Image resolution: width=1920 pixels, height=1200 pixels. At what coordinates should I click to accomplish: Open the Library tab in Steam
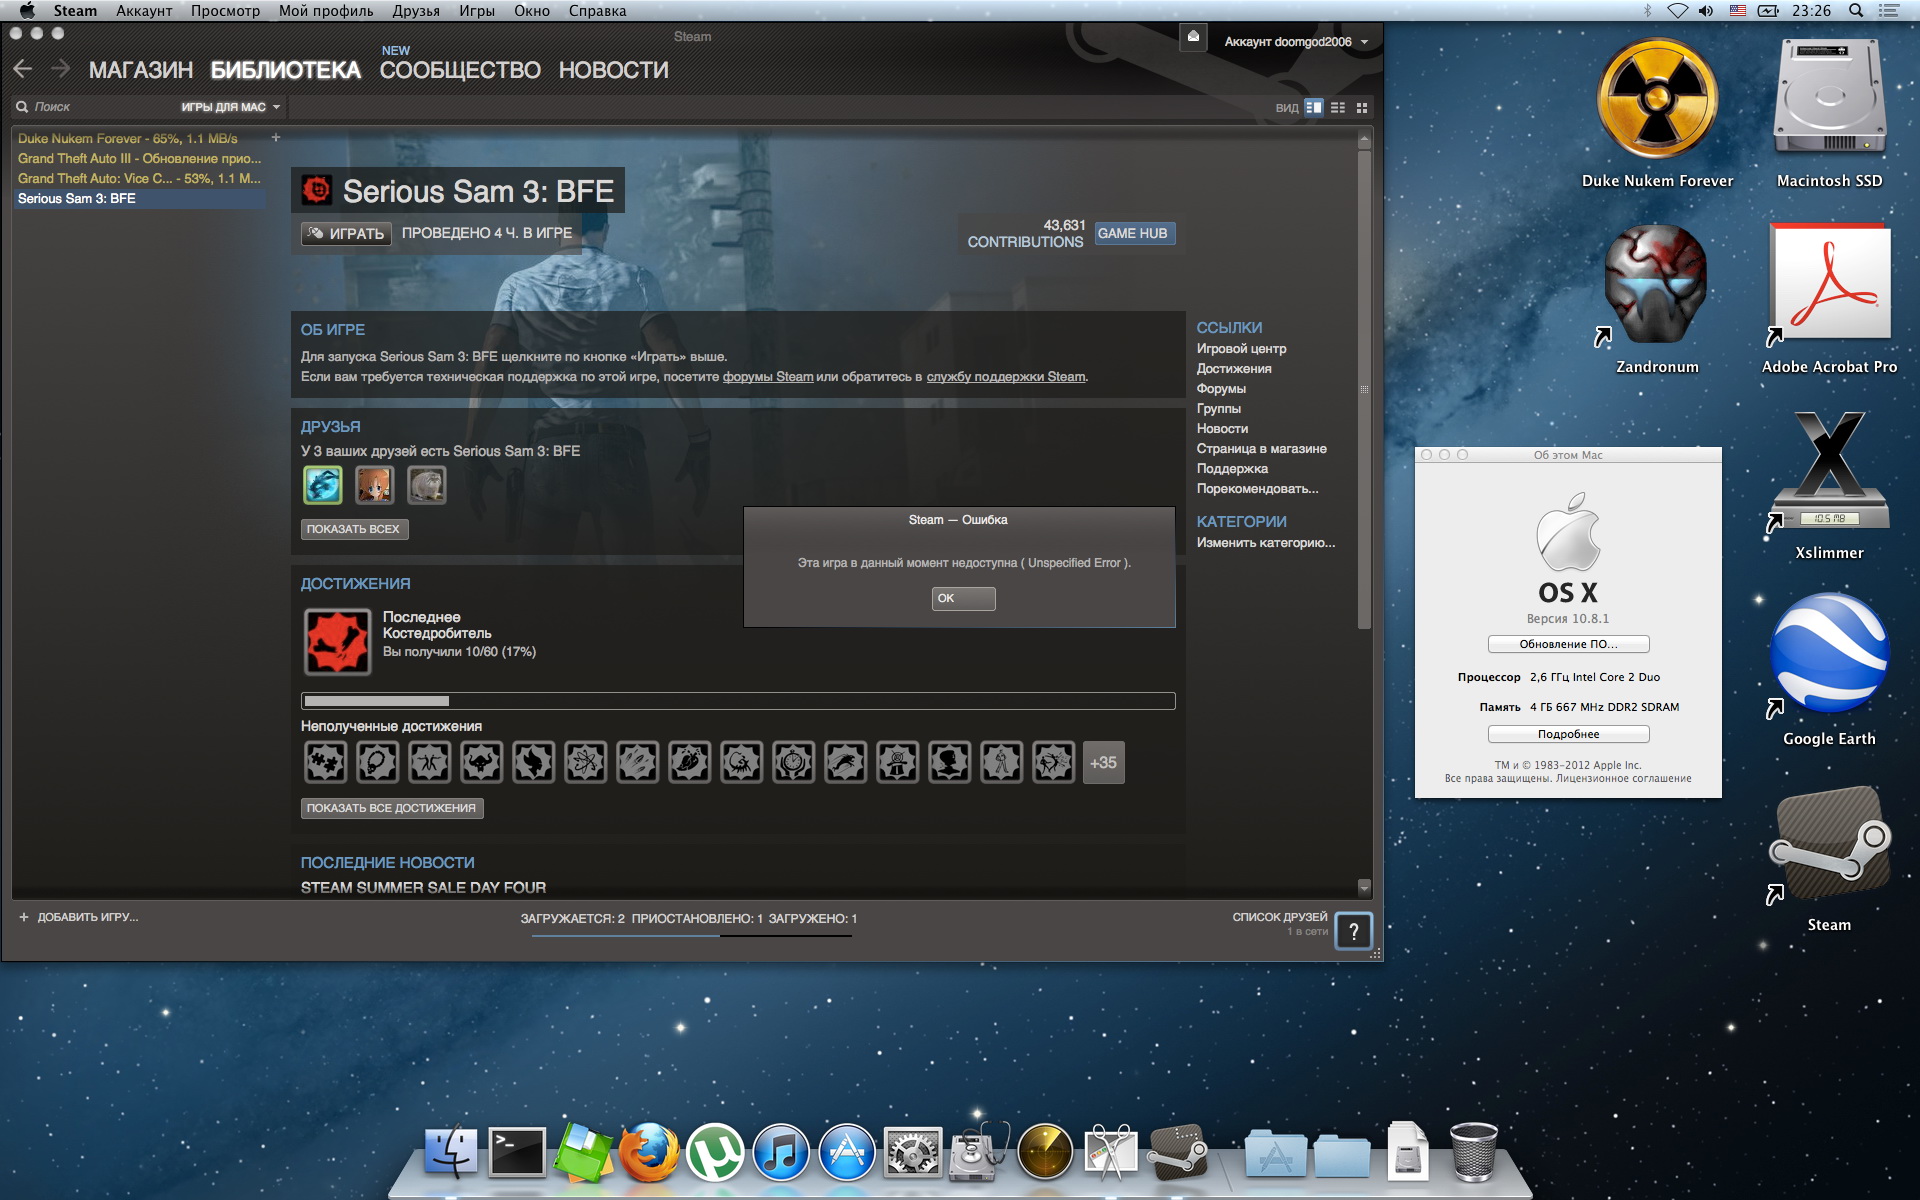[285, 70]
